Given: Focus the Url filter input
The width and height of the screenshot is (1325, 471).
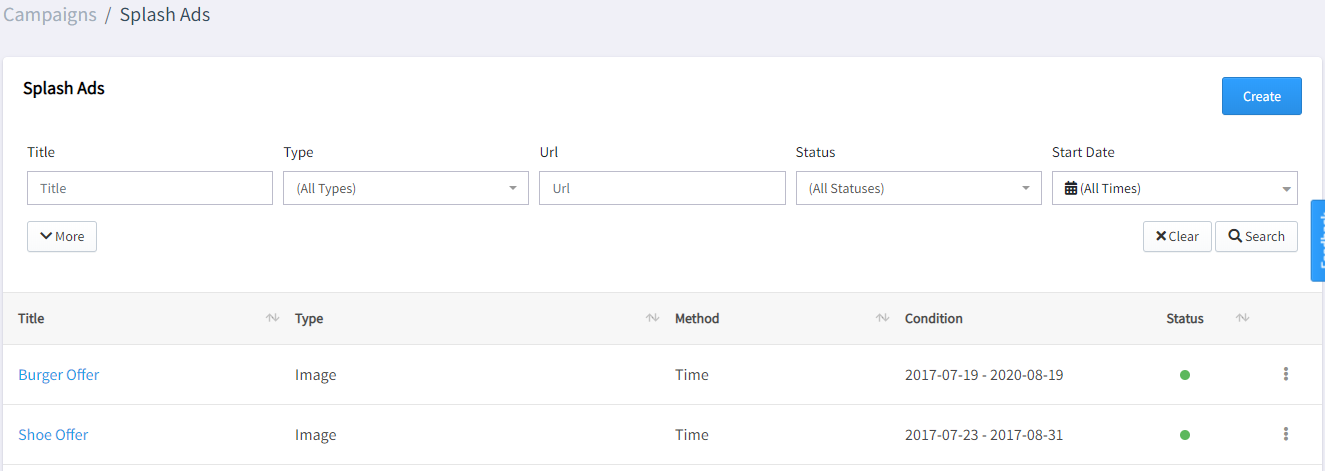Looking at the screenshot, I should 662,188.
